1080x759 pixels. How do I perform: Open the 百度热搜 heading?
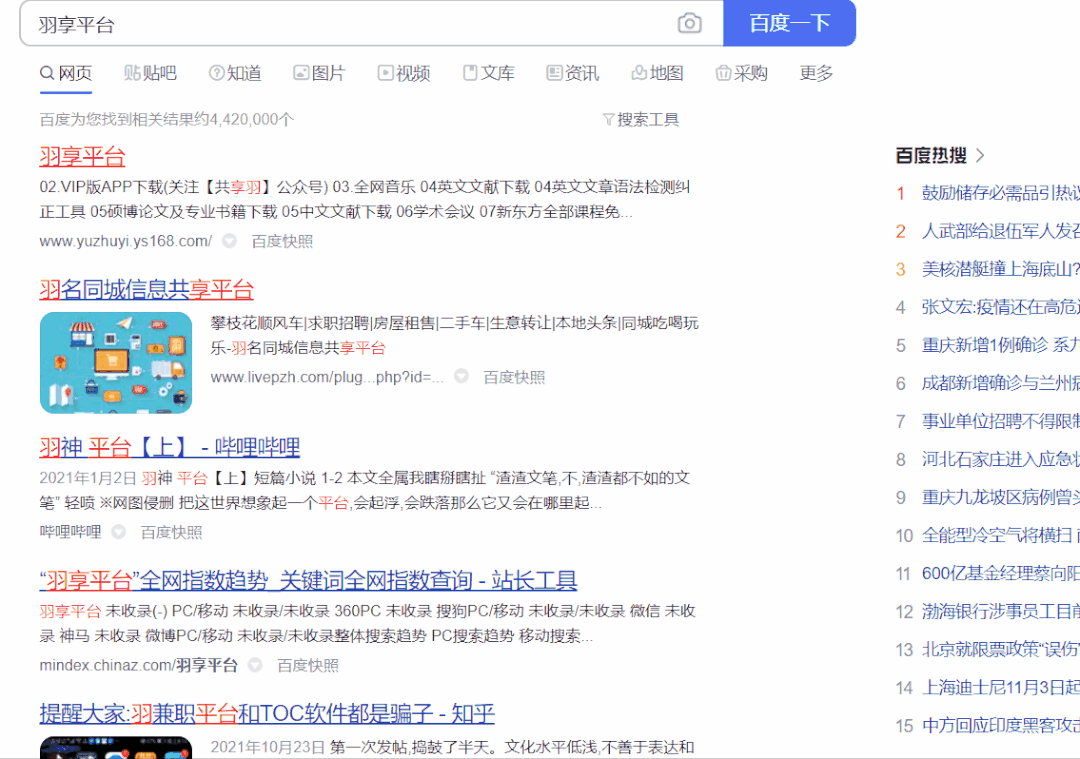[931, 155]
